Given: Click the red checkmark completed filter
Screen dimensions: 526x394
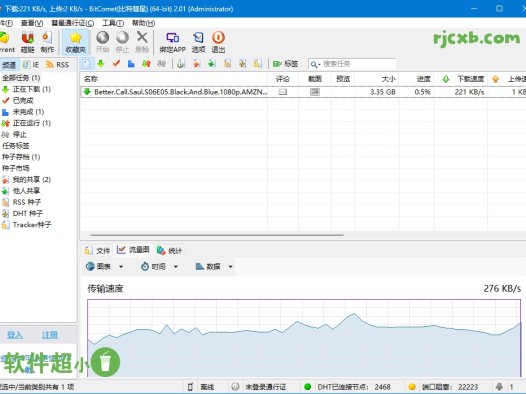Looking at the screenshot, I should tap(116, 63).
